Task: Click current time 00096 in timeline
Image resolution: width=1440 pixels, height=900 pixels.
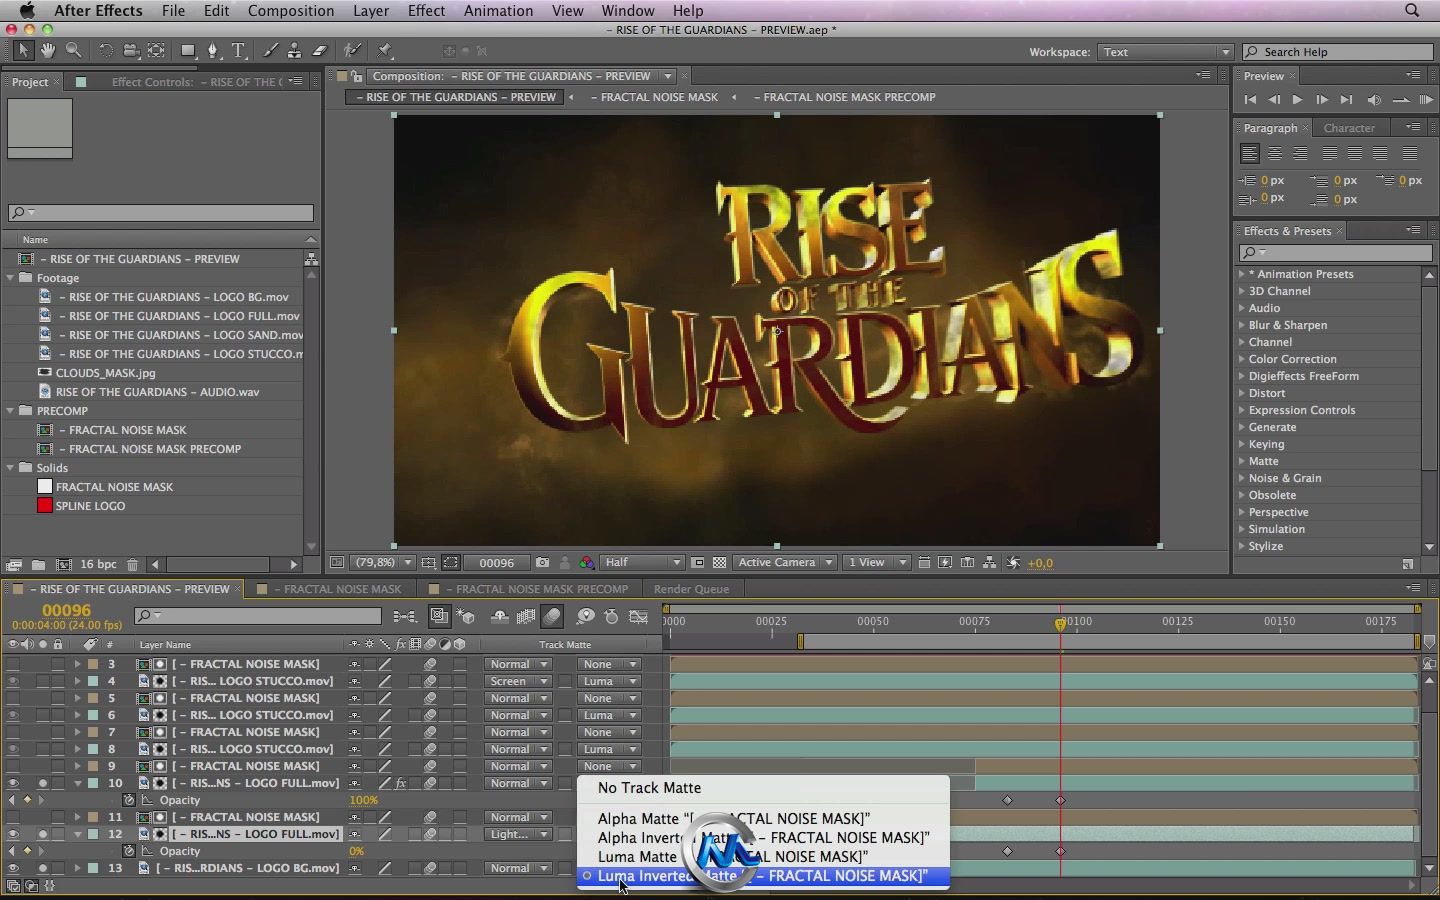Action: (66, 610)
